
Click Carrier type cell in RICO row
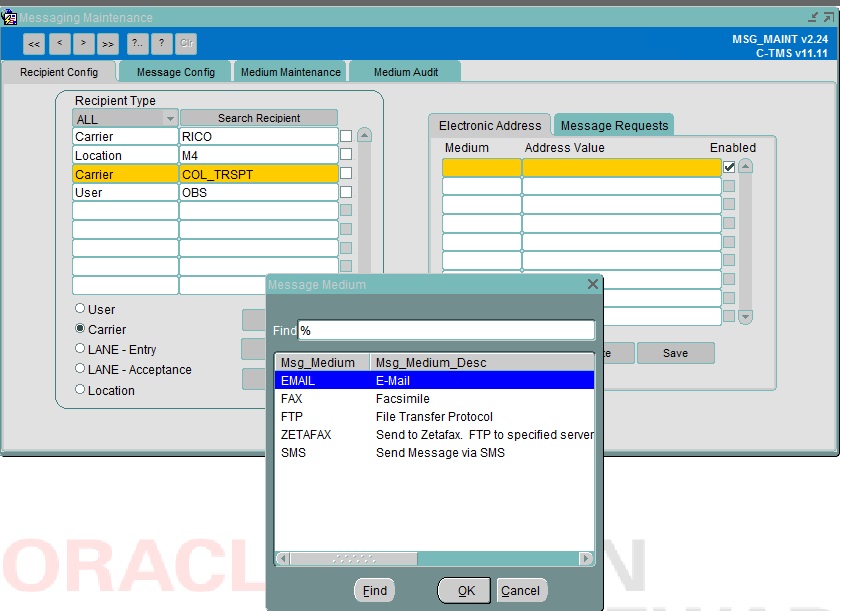pyautogui.click(x=125, y=136)
